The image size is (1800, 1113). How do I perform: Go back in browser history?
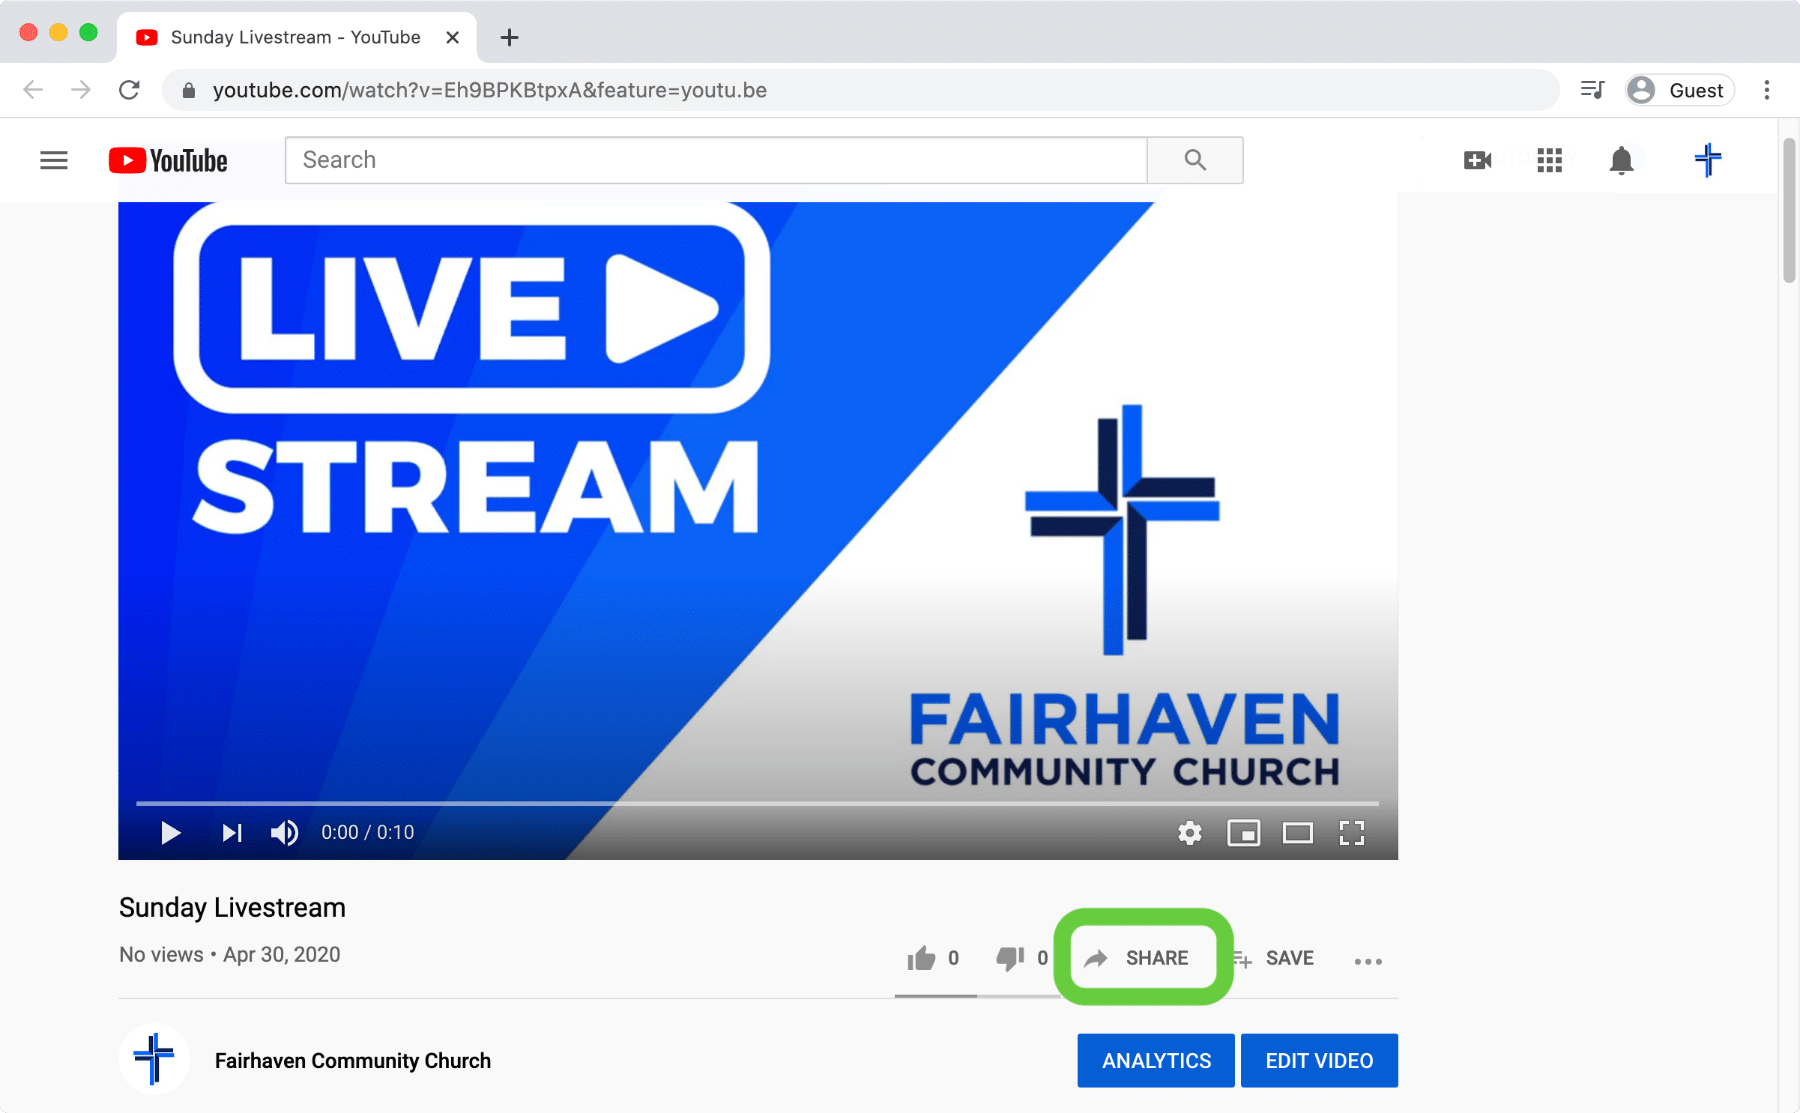pyautogui.click(x=33, y=90)
